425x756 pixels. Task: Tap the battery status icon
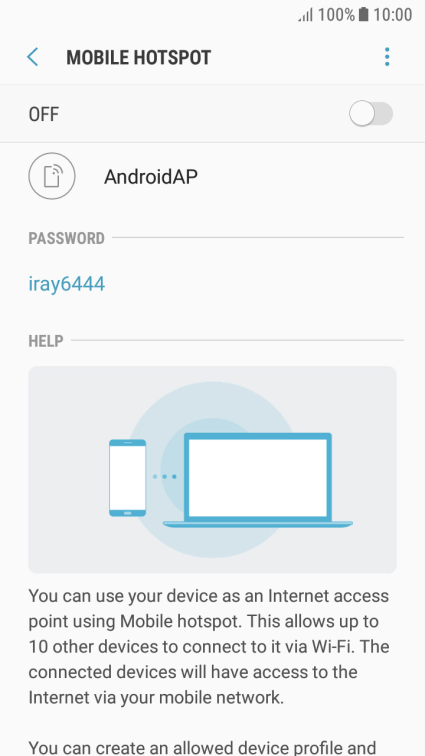[363, 14]
